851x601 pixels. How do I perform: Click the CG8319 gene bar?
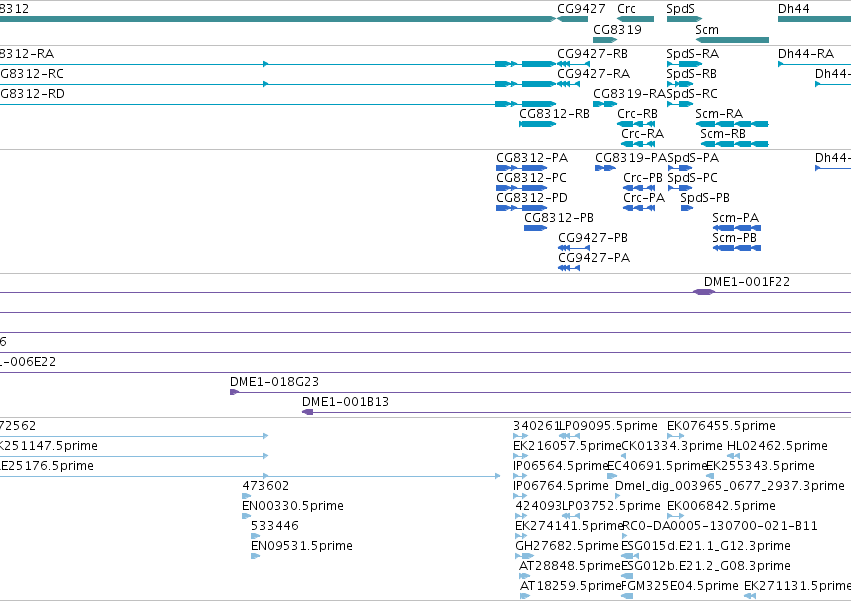[605, 40]
